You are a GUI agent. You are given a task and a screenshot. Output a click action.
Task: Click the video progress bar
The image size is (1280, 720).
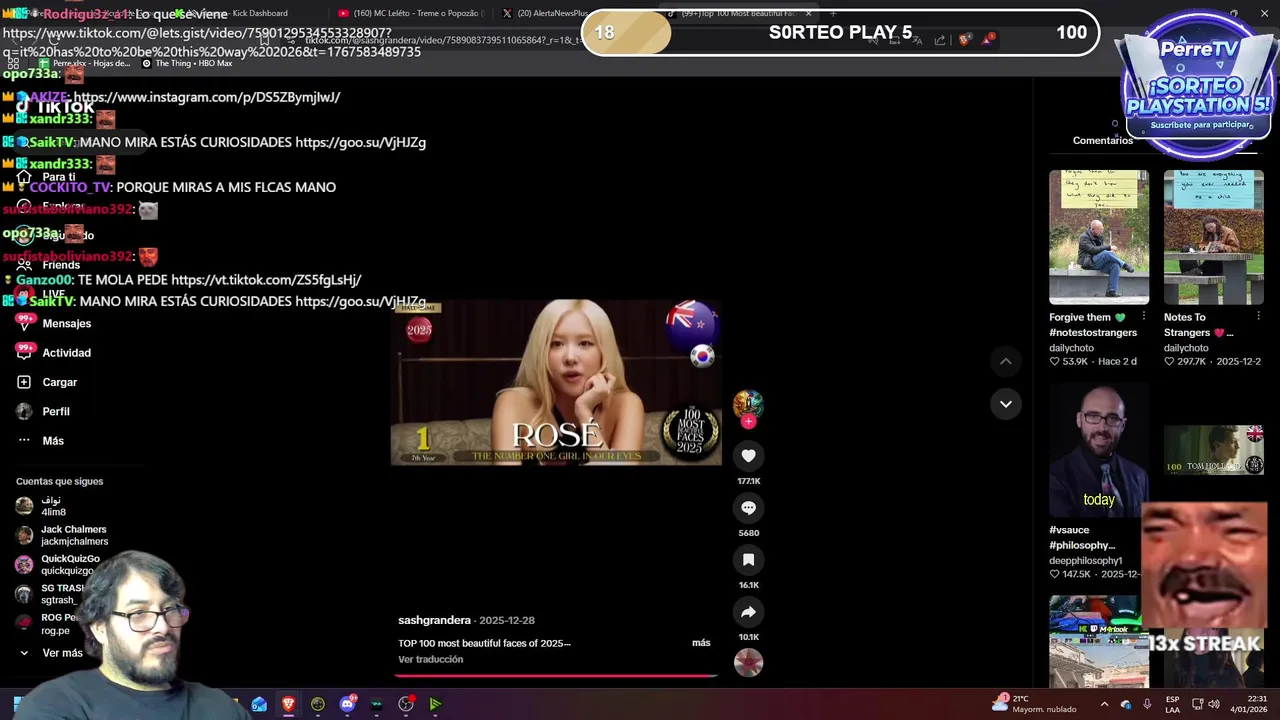tap(555, 676)
